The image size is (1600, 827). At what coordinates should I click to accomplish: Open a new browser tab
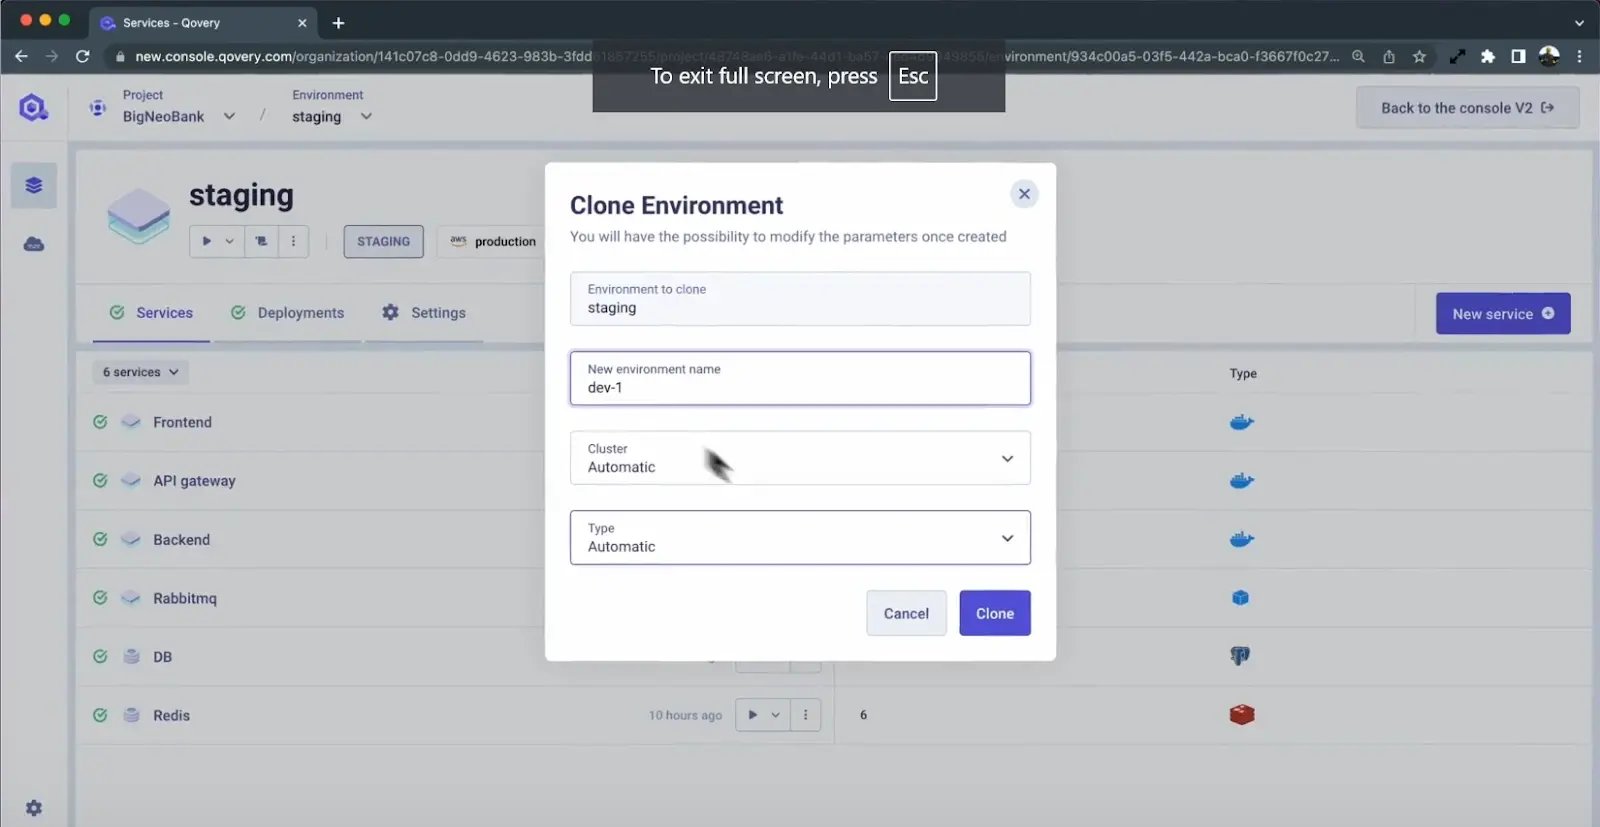338,22
